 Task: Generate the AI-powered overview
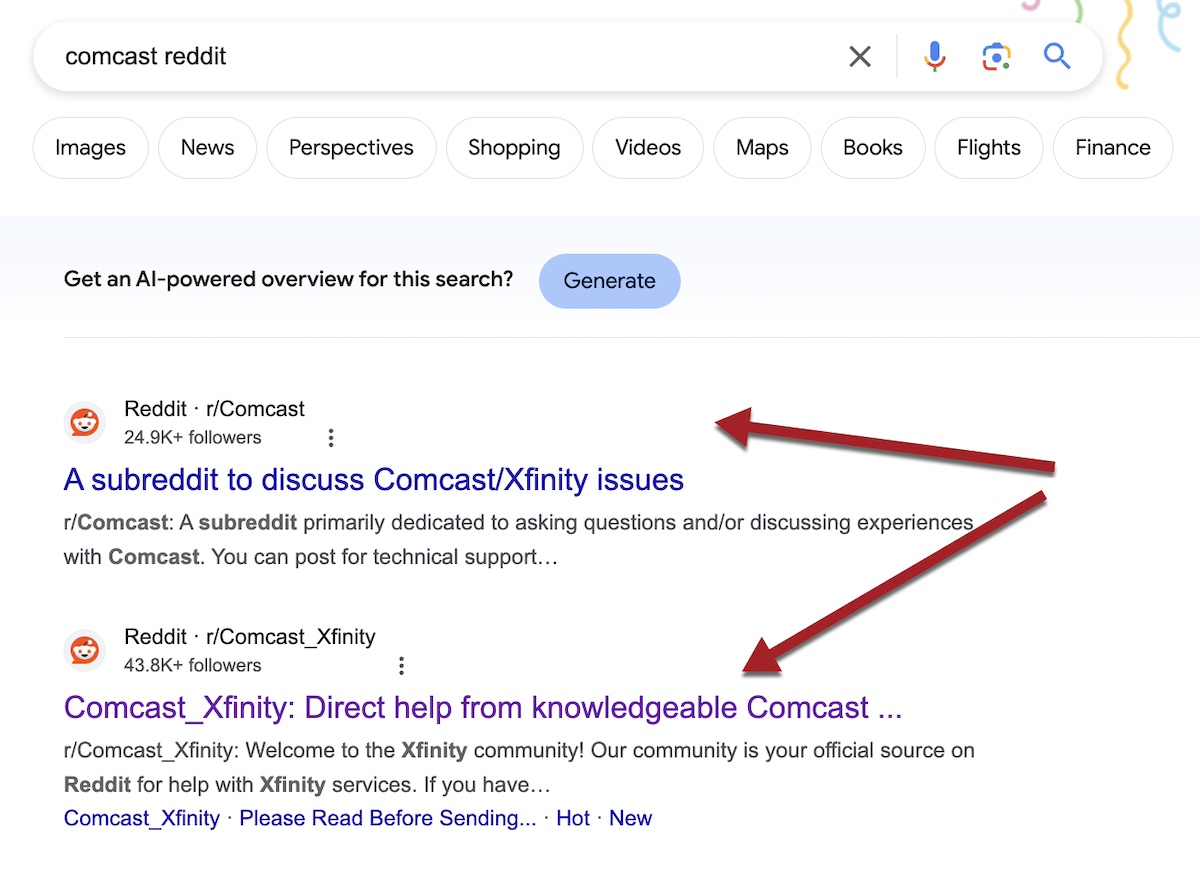point(609,281)
